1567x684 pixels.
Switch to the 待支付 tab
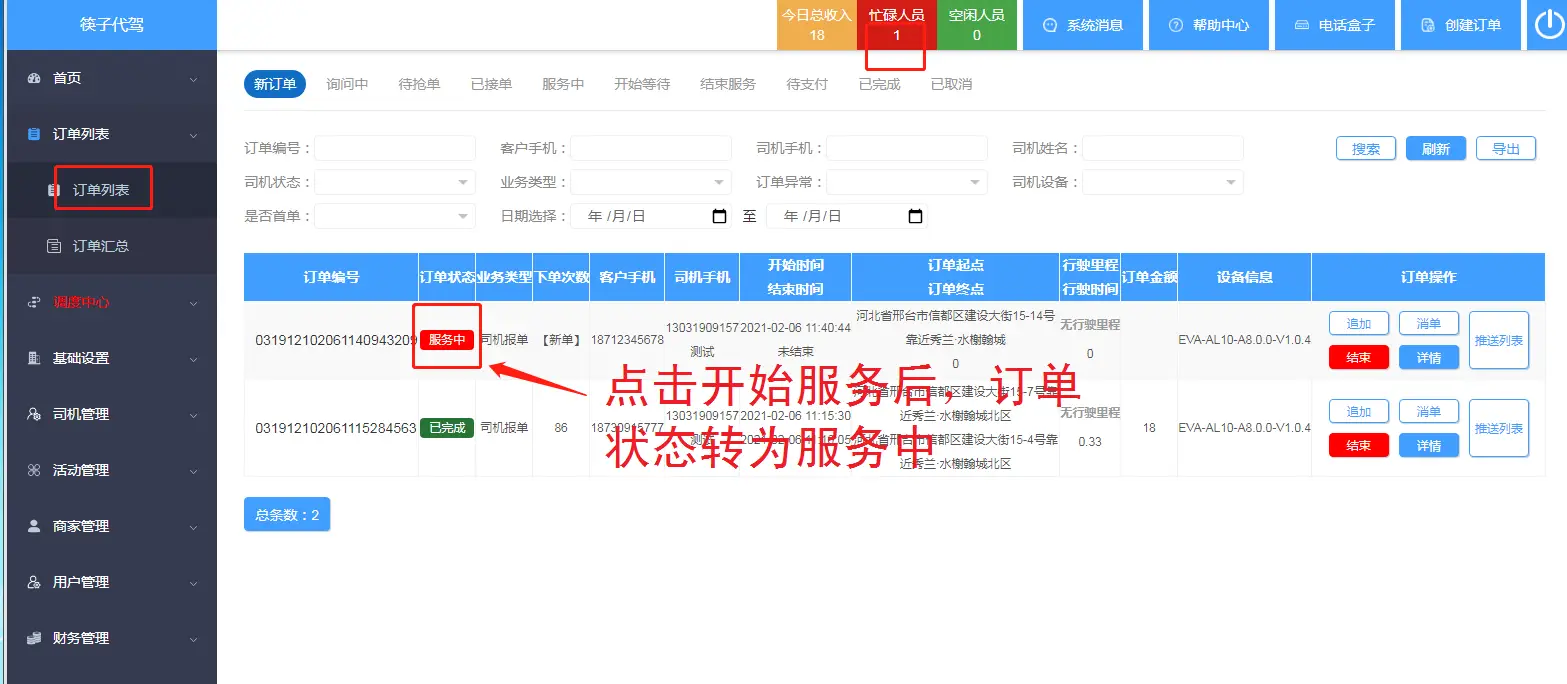[x=807, y=84]
